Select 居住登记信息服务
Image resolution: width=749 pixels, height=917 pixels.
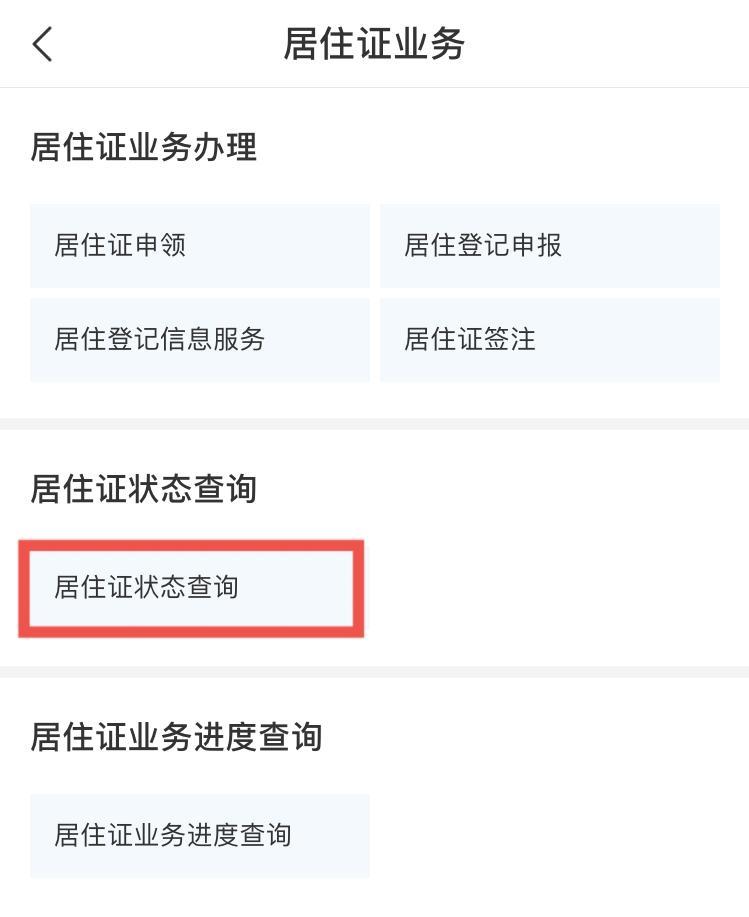tap(199, 340)
